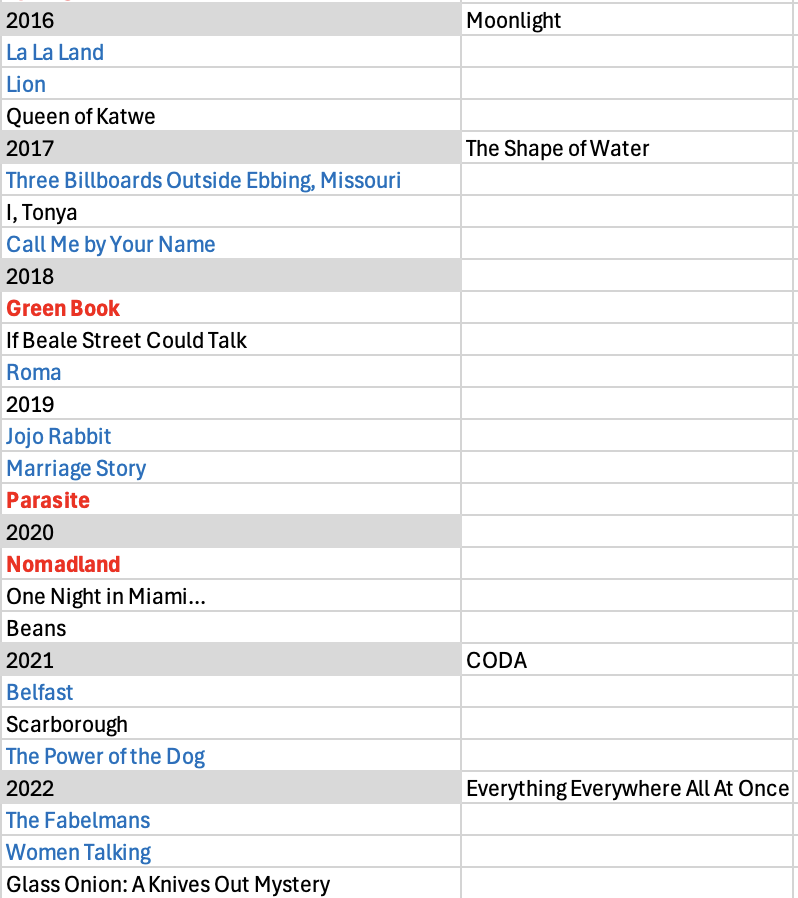Click The Power of the Dog
This screenshot has width=798, height=898.
click(x=106, y=756)
